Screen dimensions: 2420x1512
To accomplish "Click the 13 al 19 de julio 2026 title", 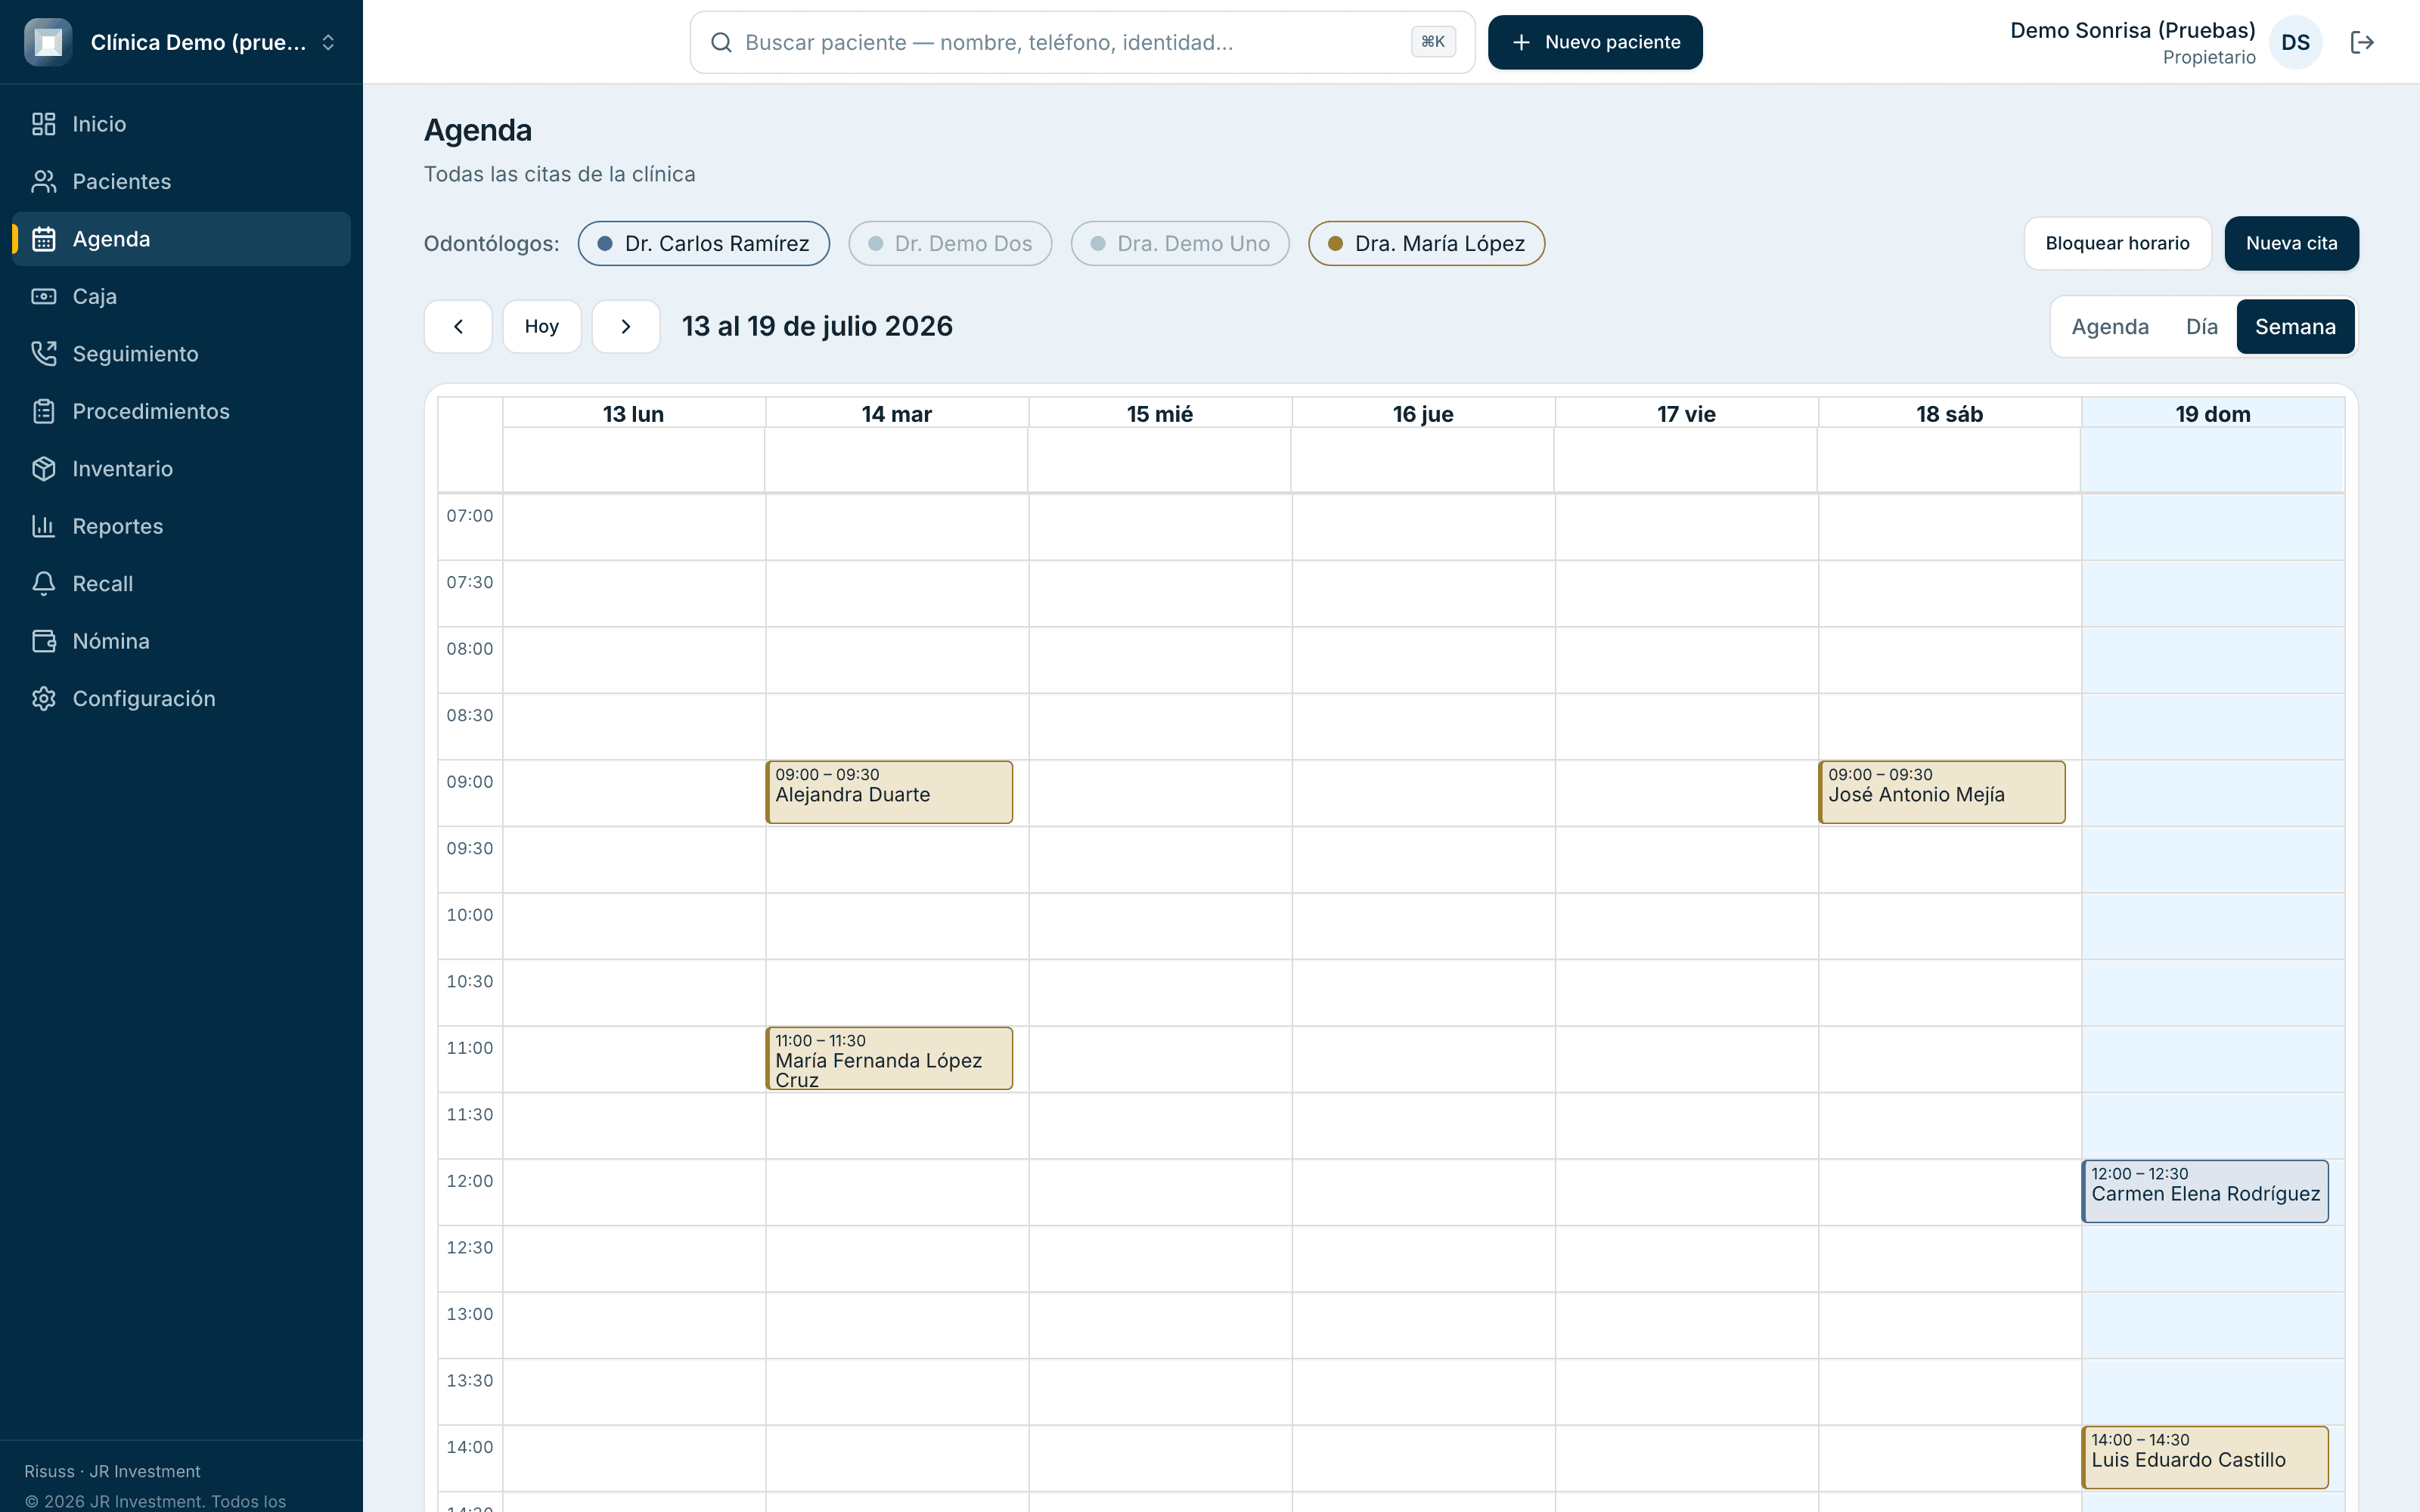I will 817,327.
